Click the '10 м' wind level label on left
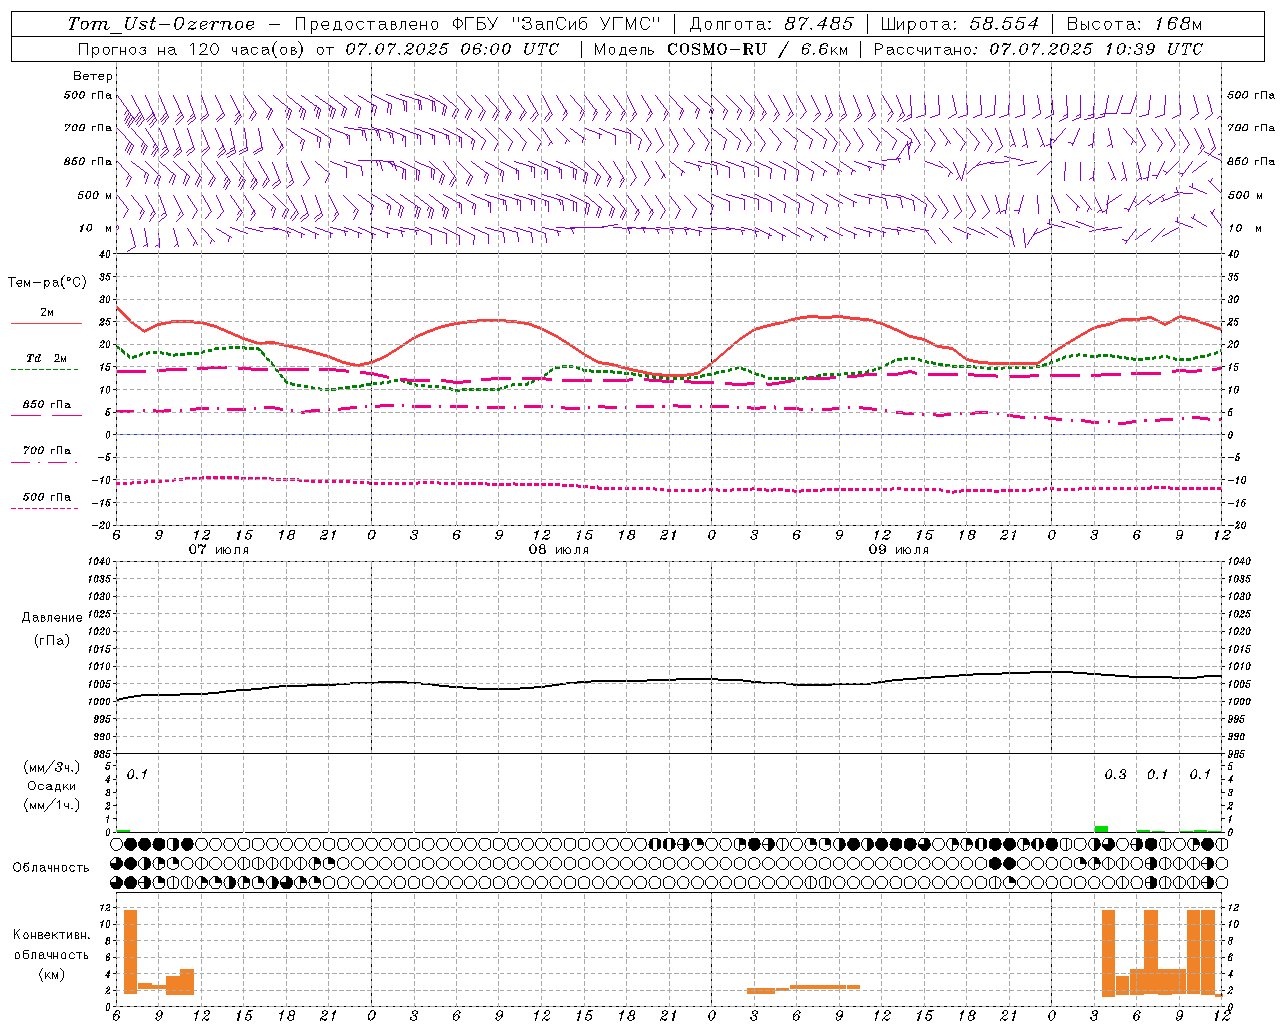Viewport: 1280px width, 1024px height. (x=95, y=228)
